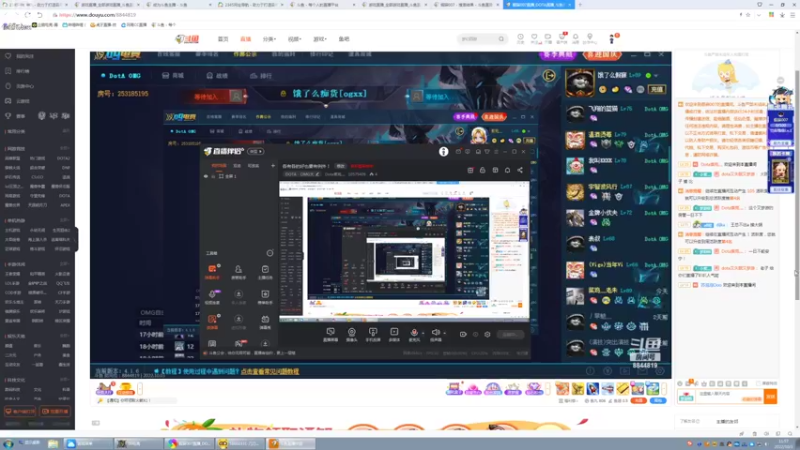Open the notification bell icon in Douyu header
Image resolution: width=800 pixels, height=450 pixels.
pyautogui.click(x=575, y=37)
